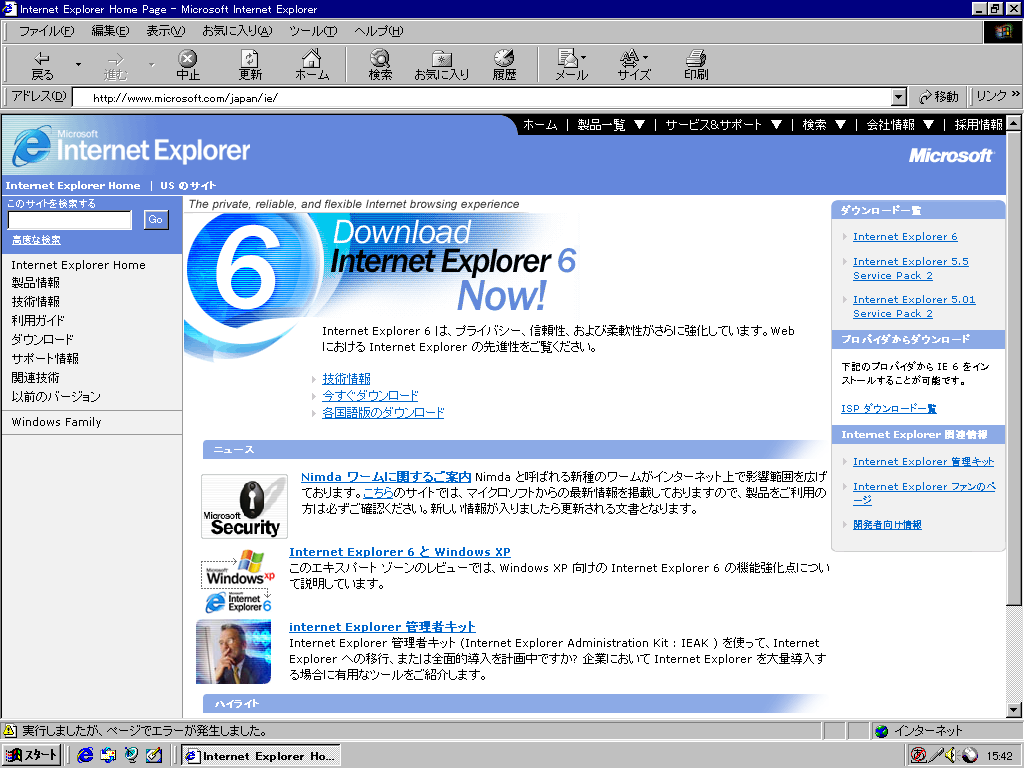Click the Size (サイズ) toolbar icon
This screenshot has height=768, width=1024.
click(633, 65)
